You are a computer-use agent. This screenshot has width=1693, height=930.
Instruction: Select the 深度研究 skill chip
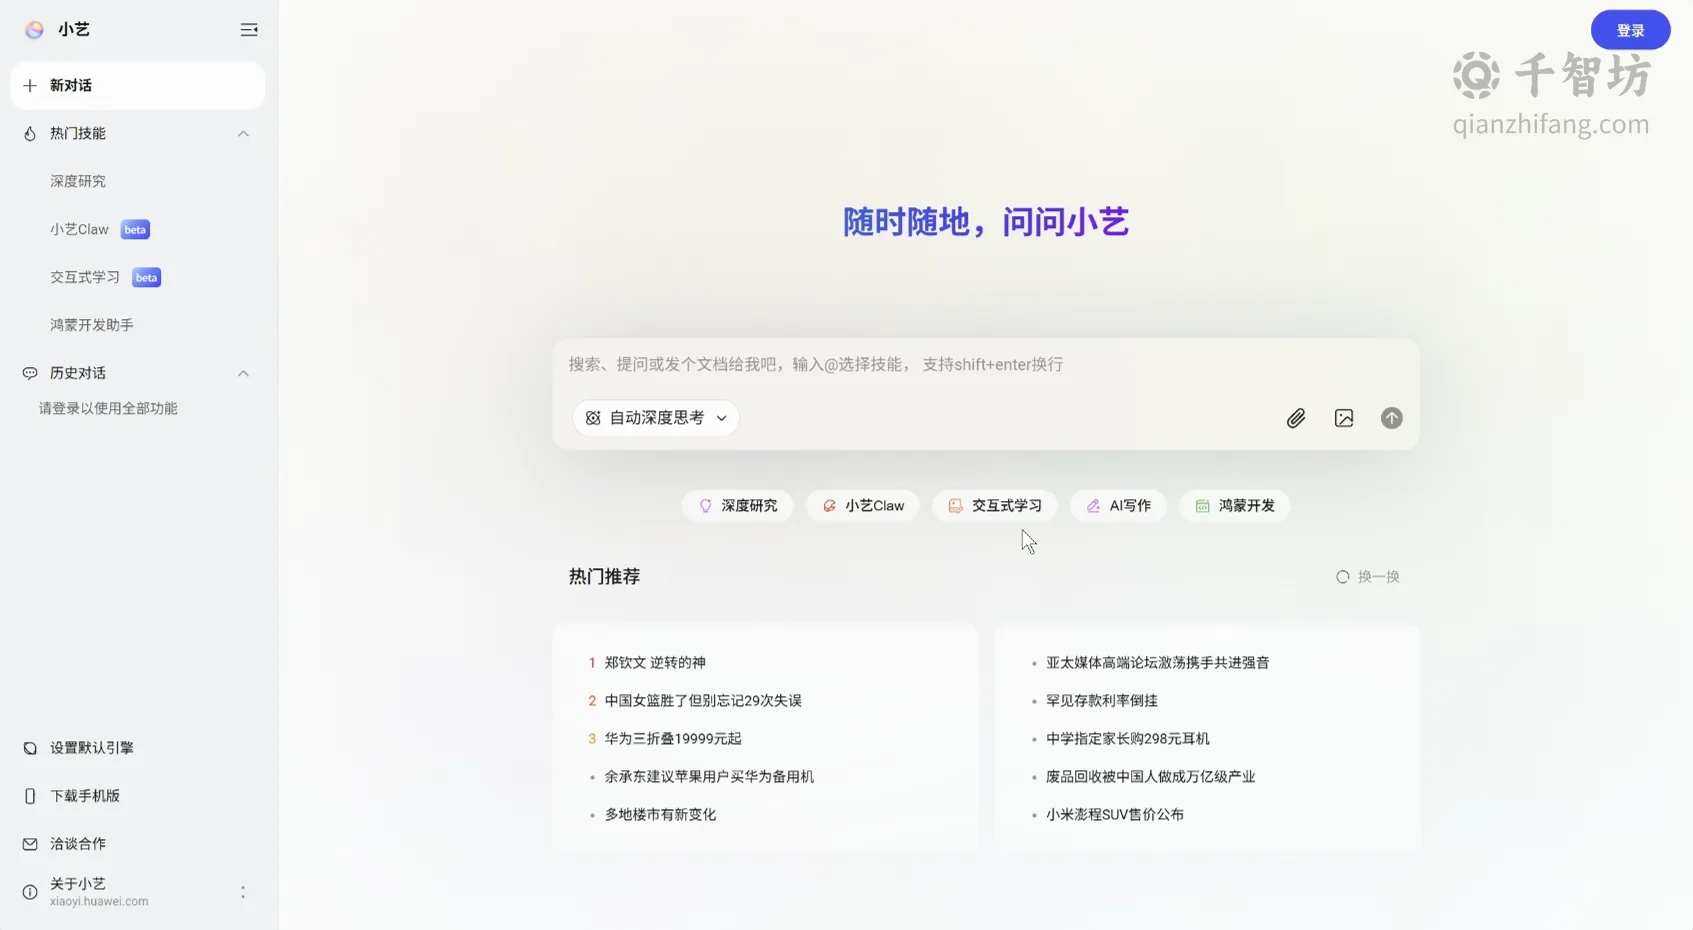(738, 506)
